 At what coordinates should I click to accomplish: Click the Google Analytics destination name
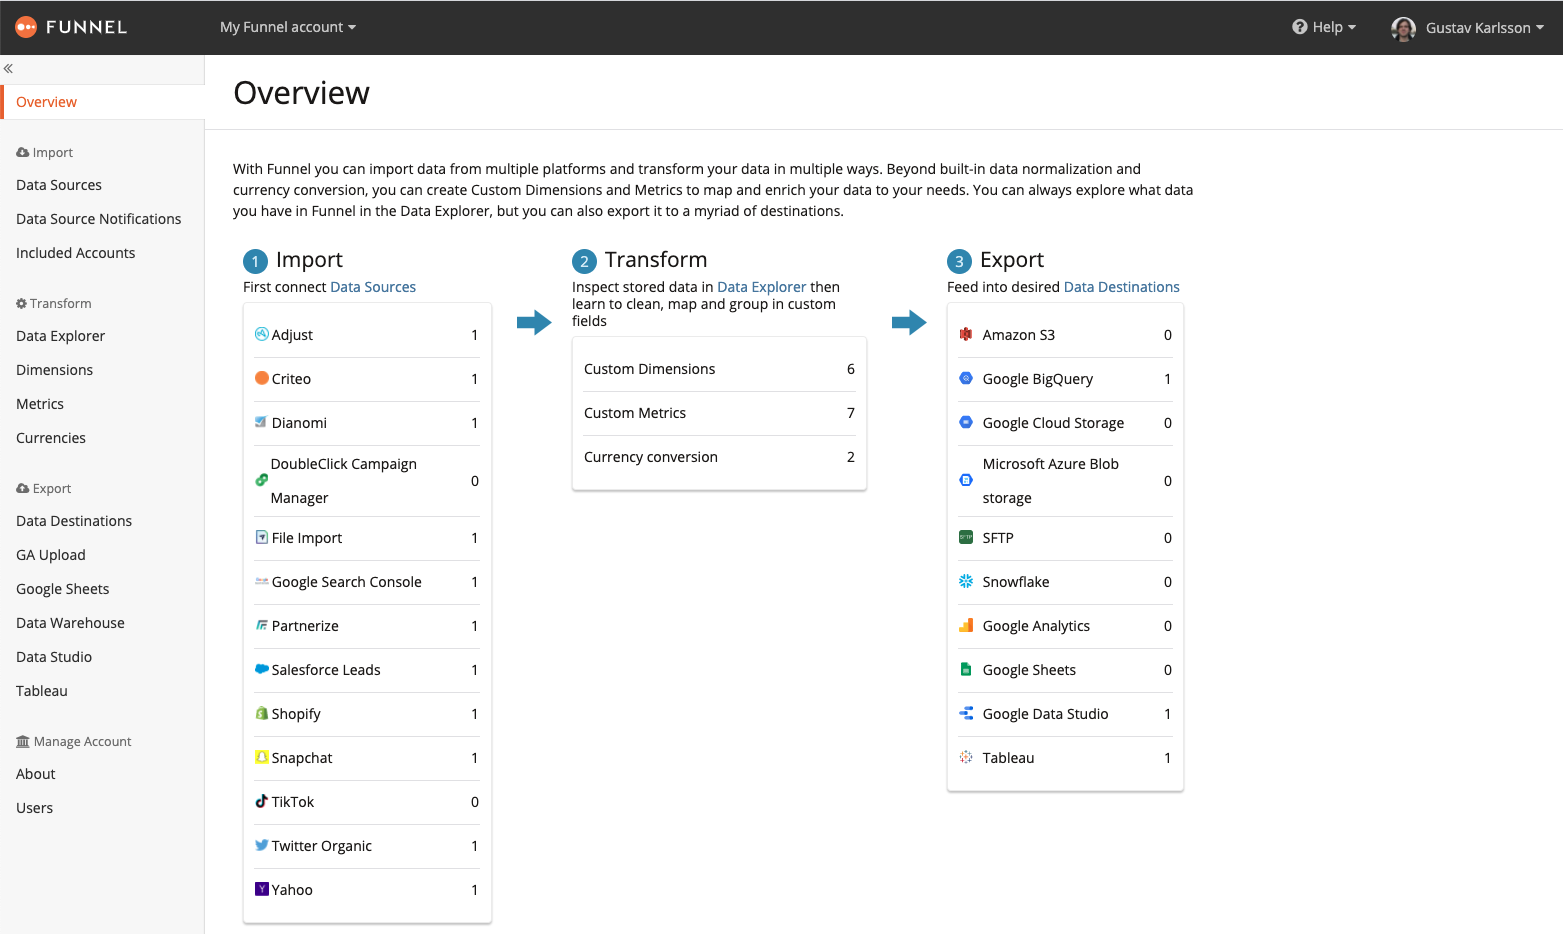(x=1036, y=626)
